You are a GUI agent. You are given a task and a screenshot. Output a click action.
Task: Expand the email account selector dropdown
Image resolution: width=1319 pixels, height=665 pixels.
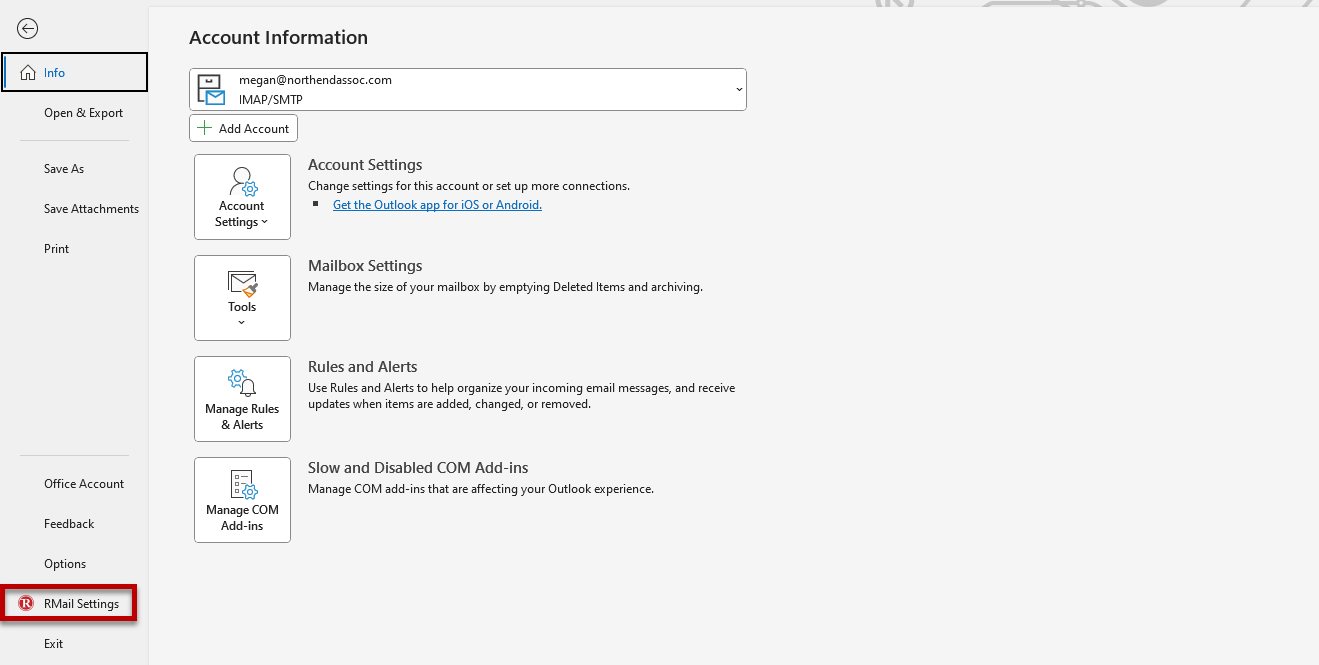(x=739, y=90)
